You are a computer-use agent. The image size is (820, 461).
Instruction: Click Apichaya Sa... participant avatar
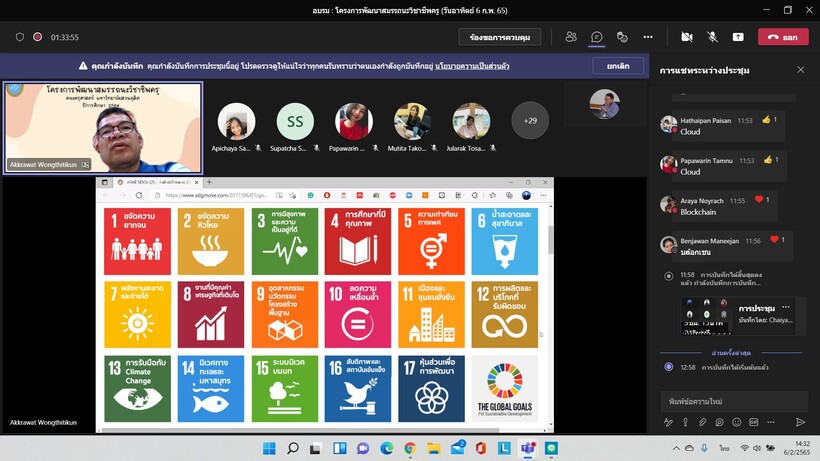pos(236,121)
